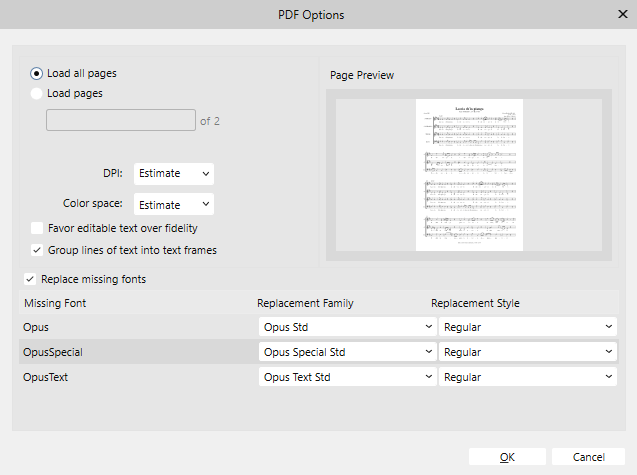Click the Replacement Style column header

tap(475, 303)
